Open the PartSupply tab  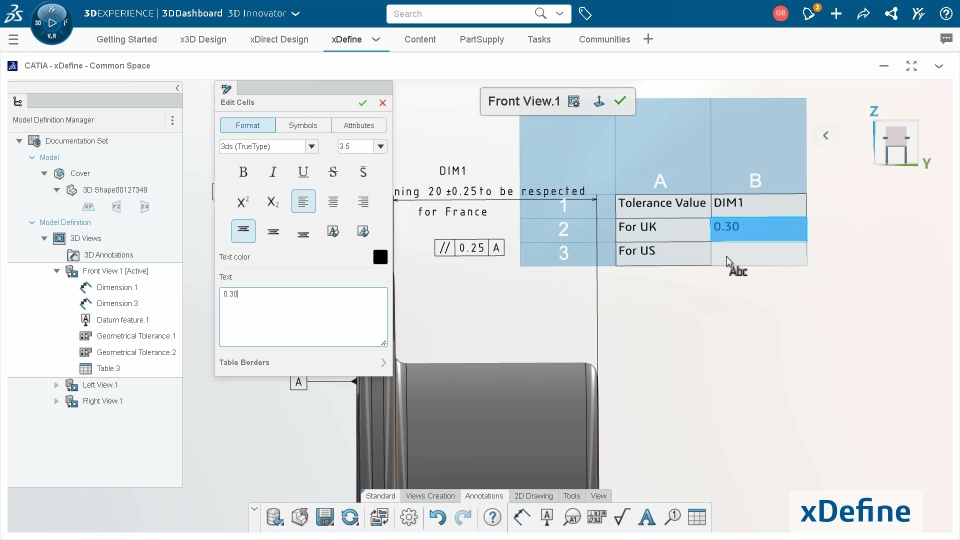[x=482, y=39]
